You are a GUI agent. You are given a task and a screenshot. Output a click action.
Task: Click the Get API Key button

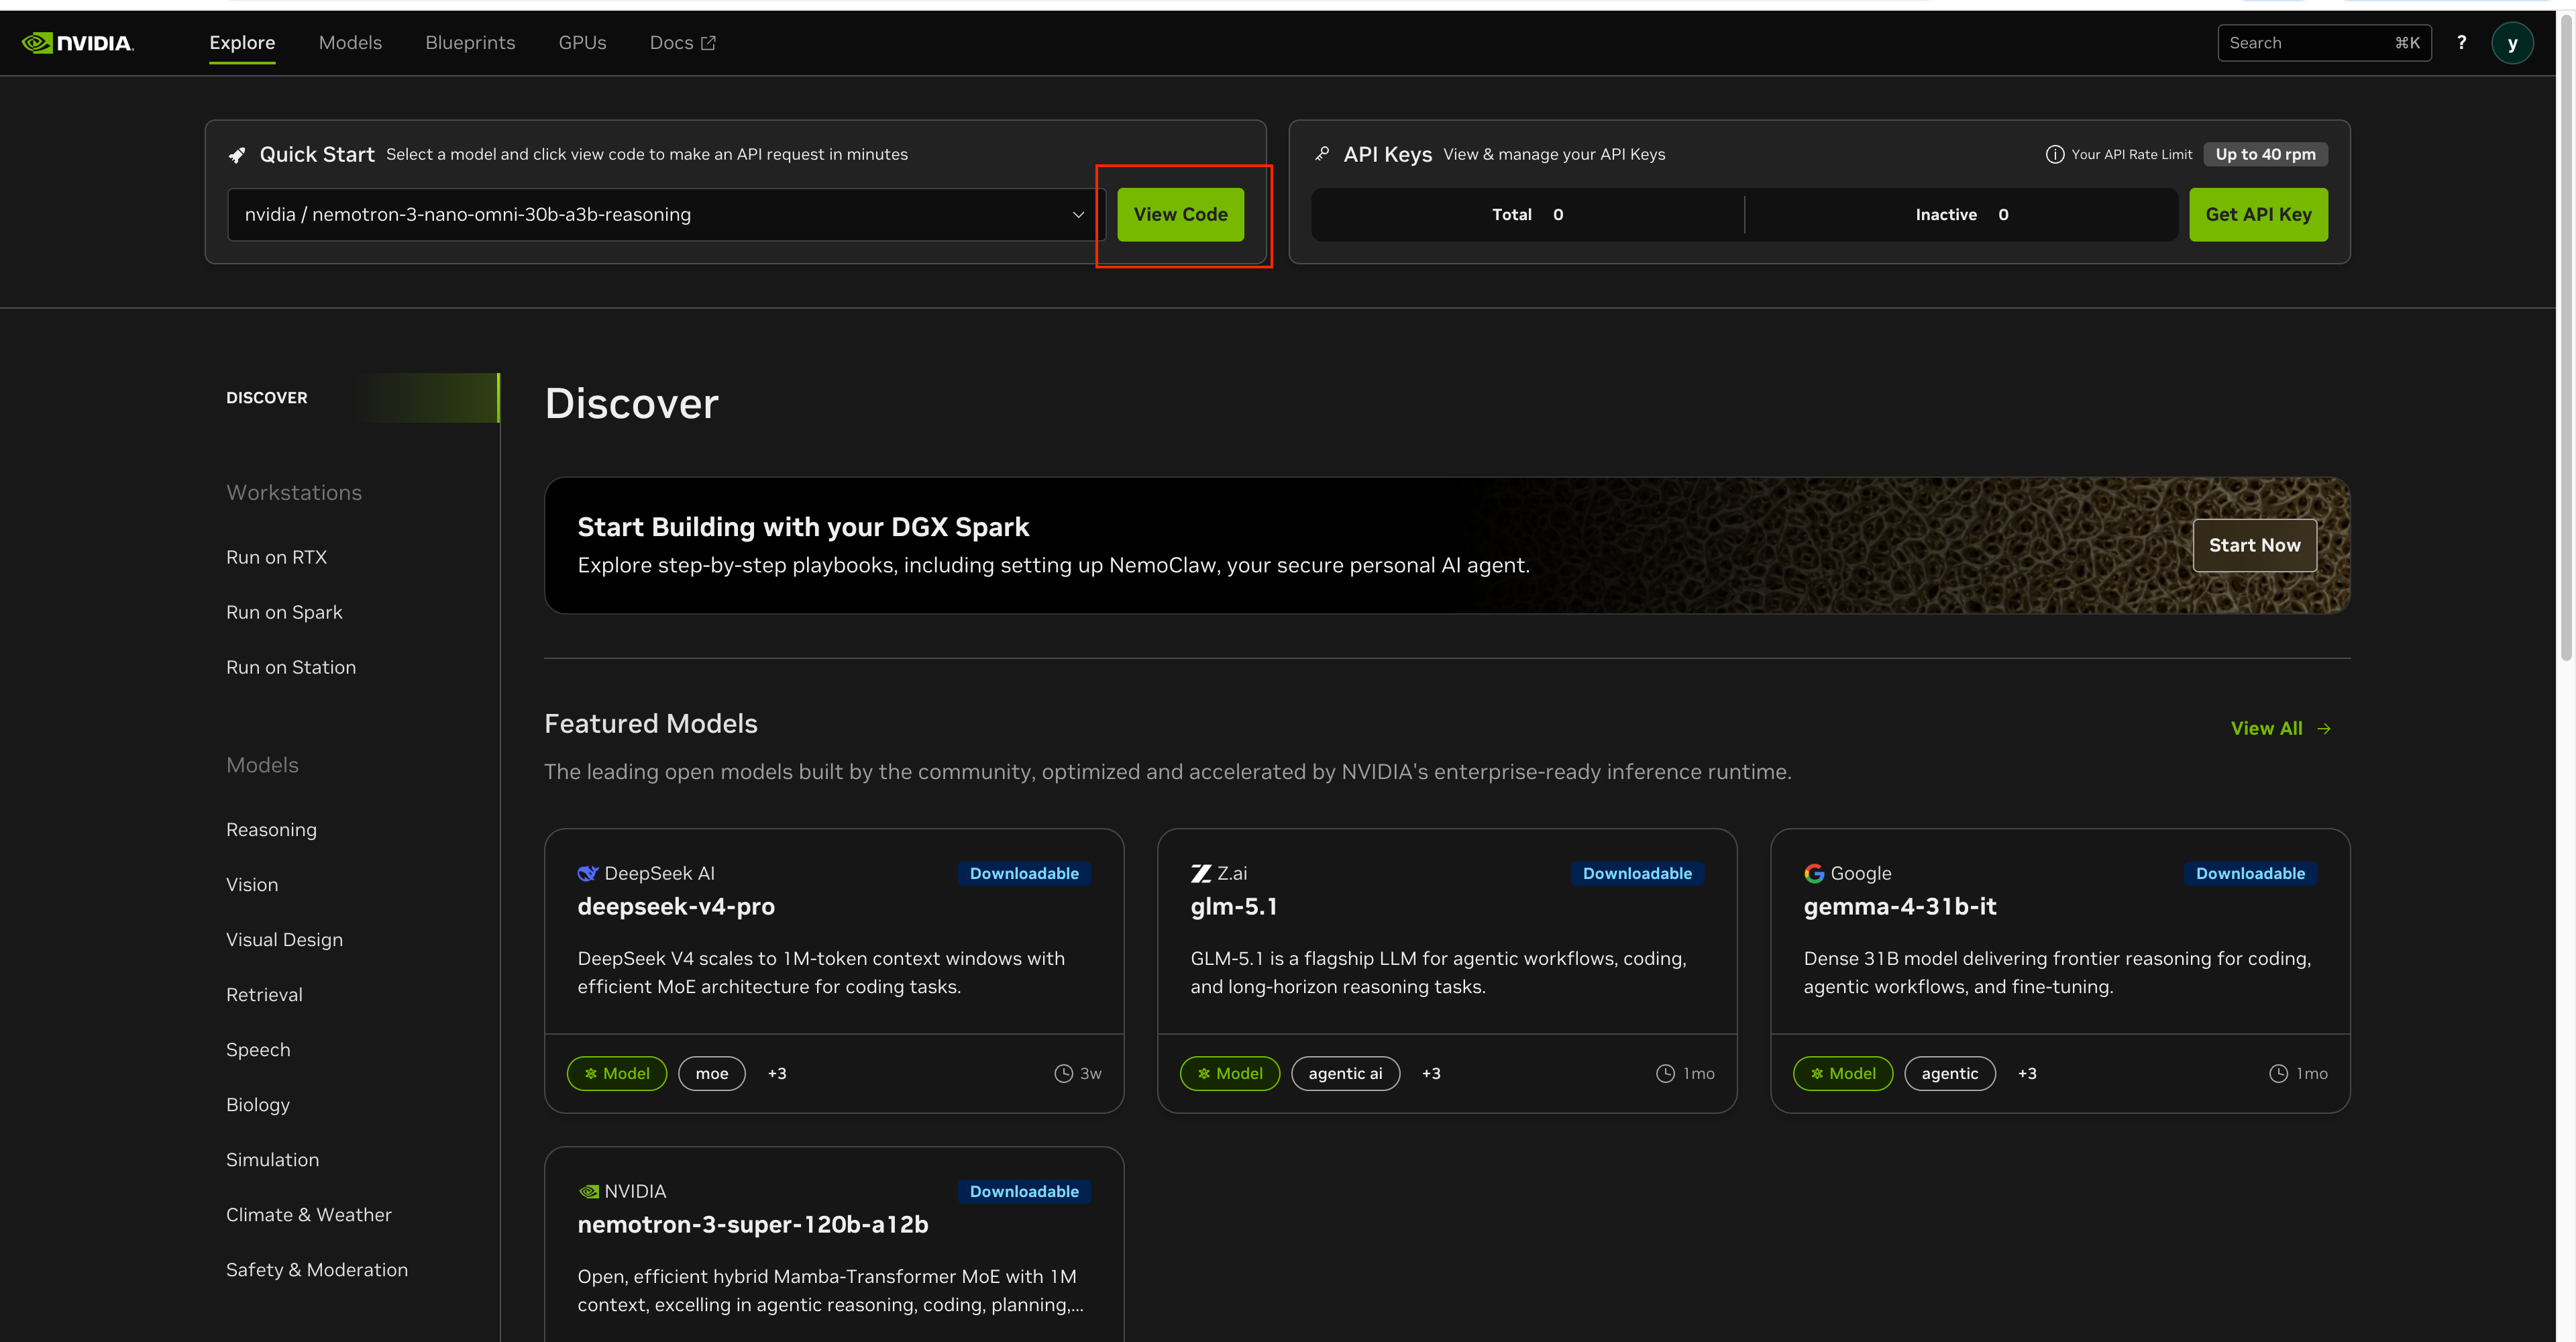pos(2258,214)
